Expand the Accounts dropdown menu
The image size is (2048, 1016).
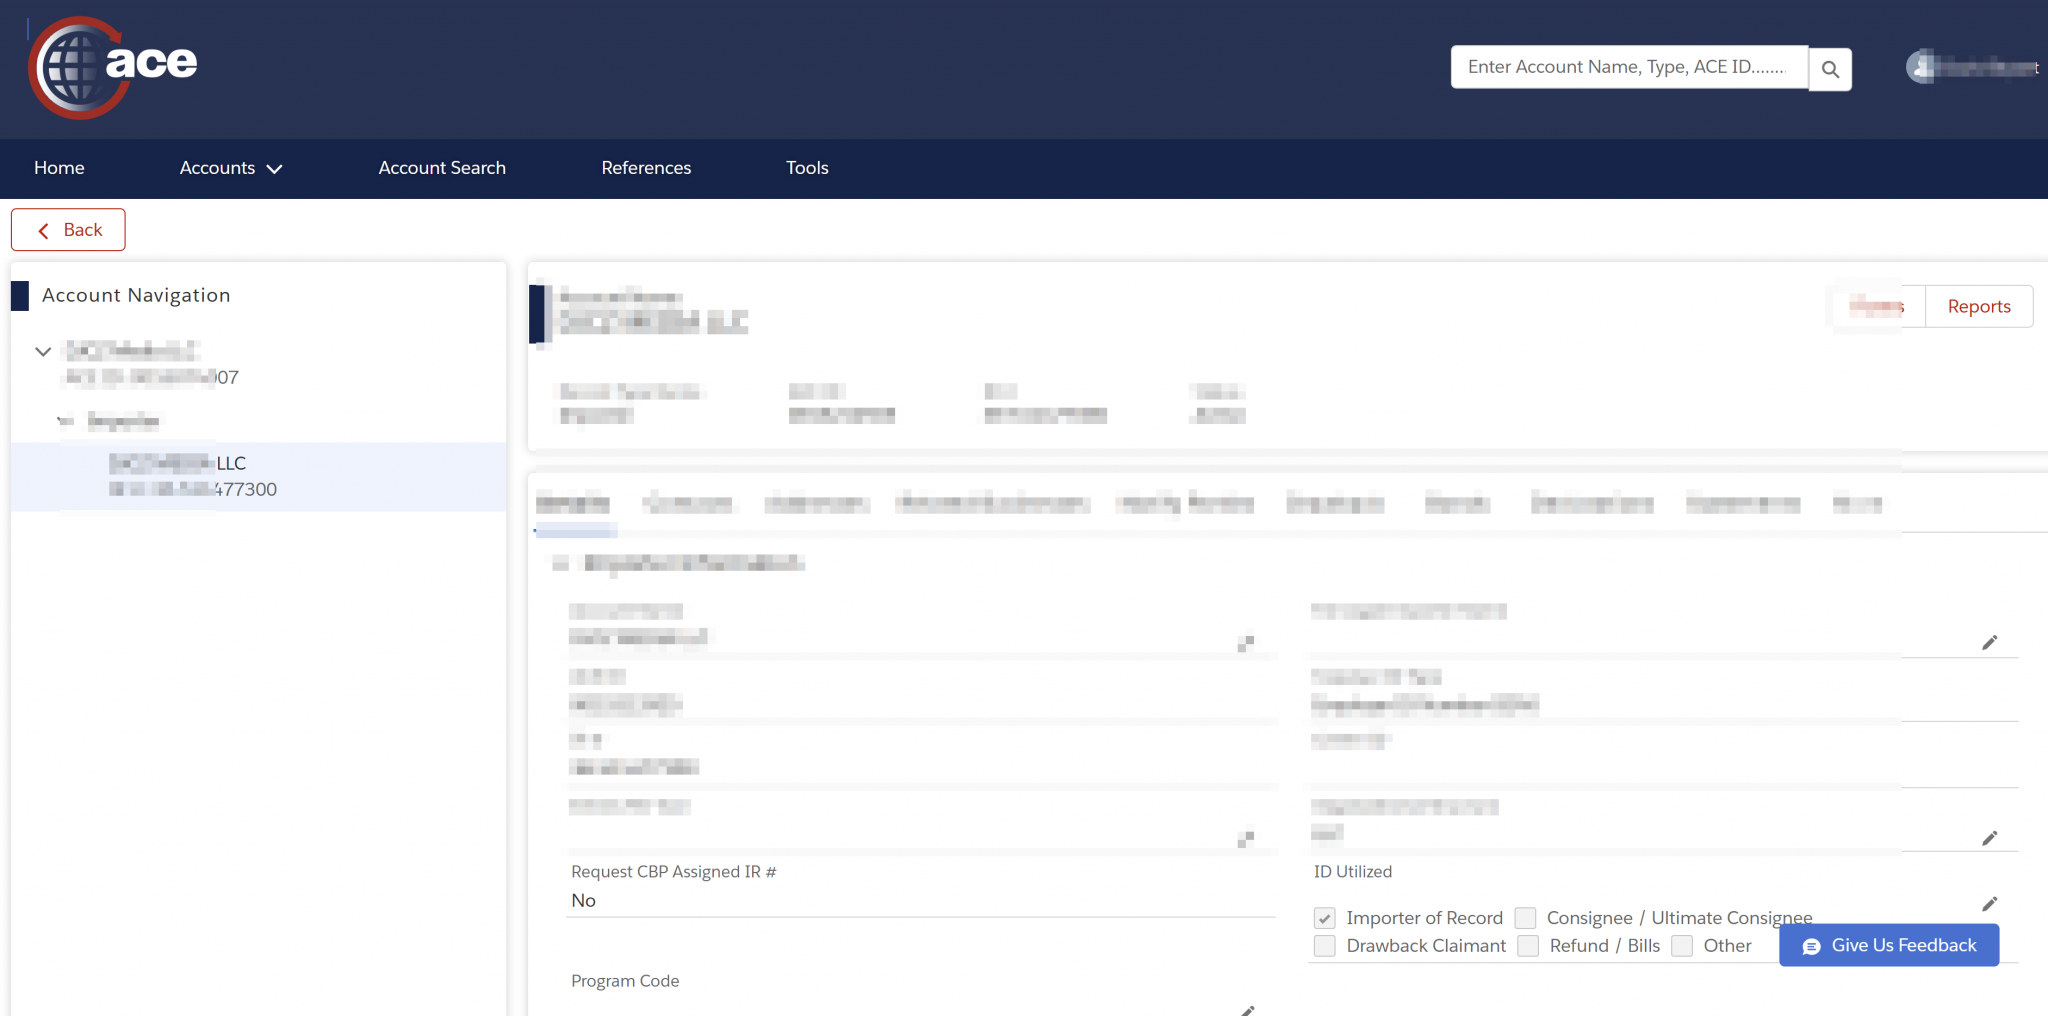[230, 168]
